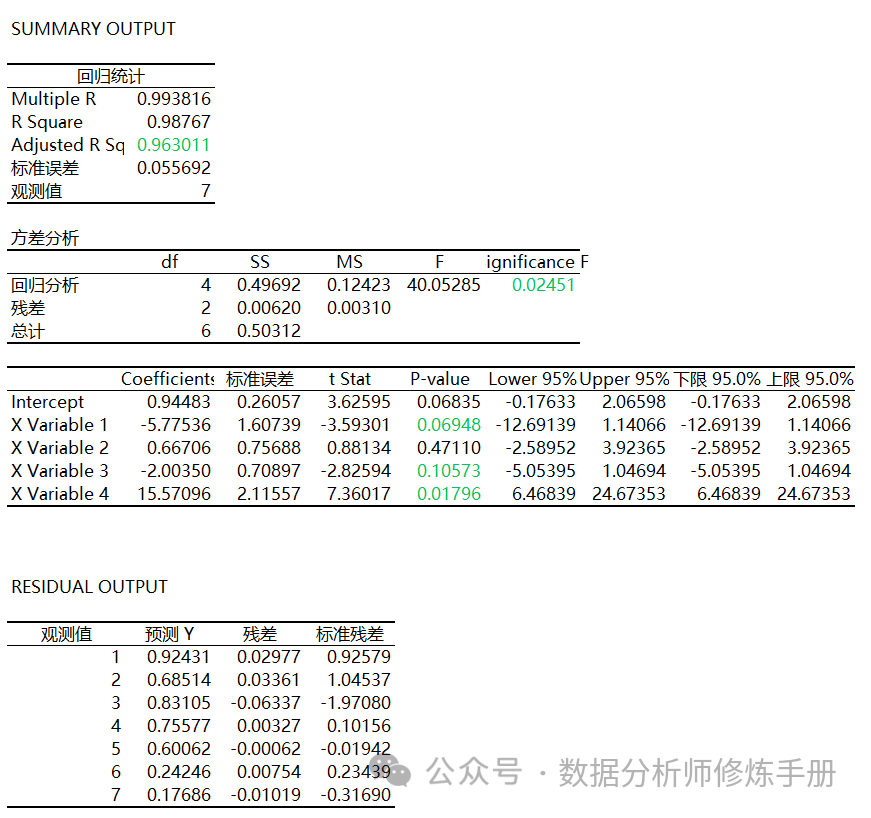Viewport: 871px width, 818px height.
Task: Select residual value -0.06337
Action: [266, 703]
